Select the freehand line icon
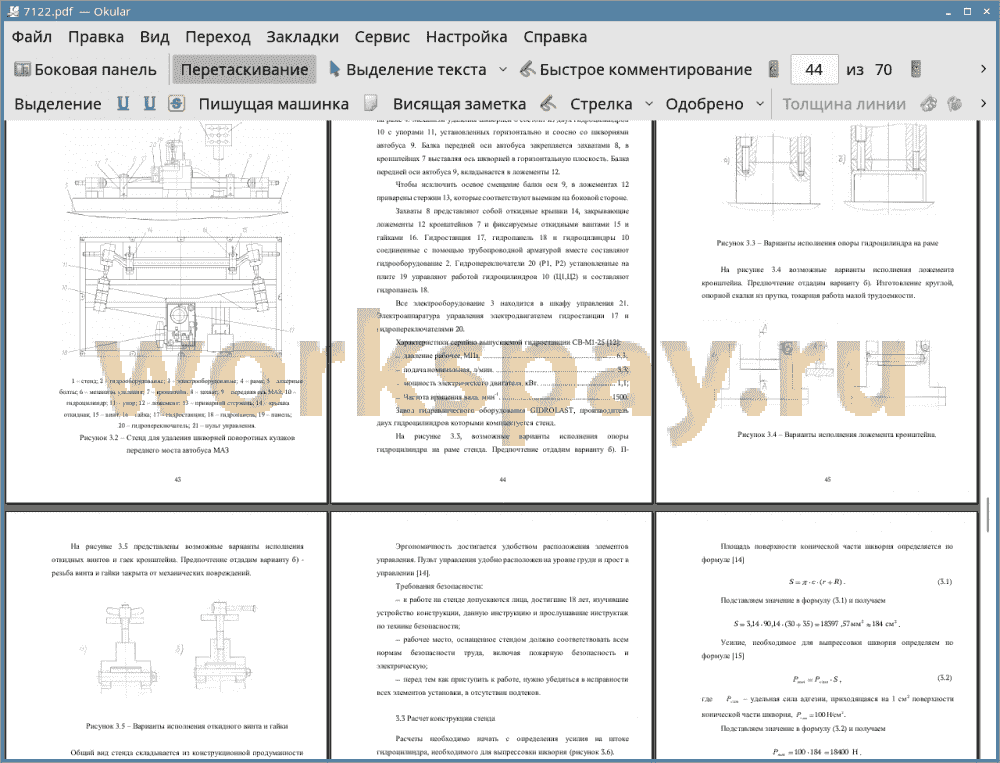 pyautogui.click(x=548, y=103)
